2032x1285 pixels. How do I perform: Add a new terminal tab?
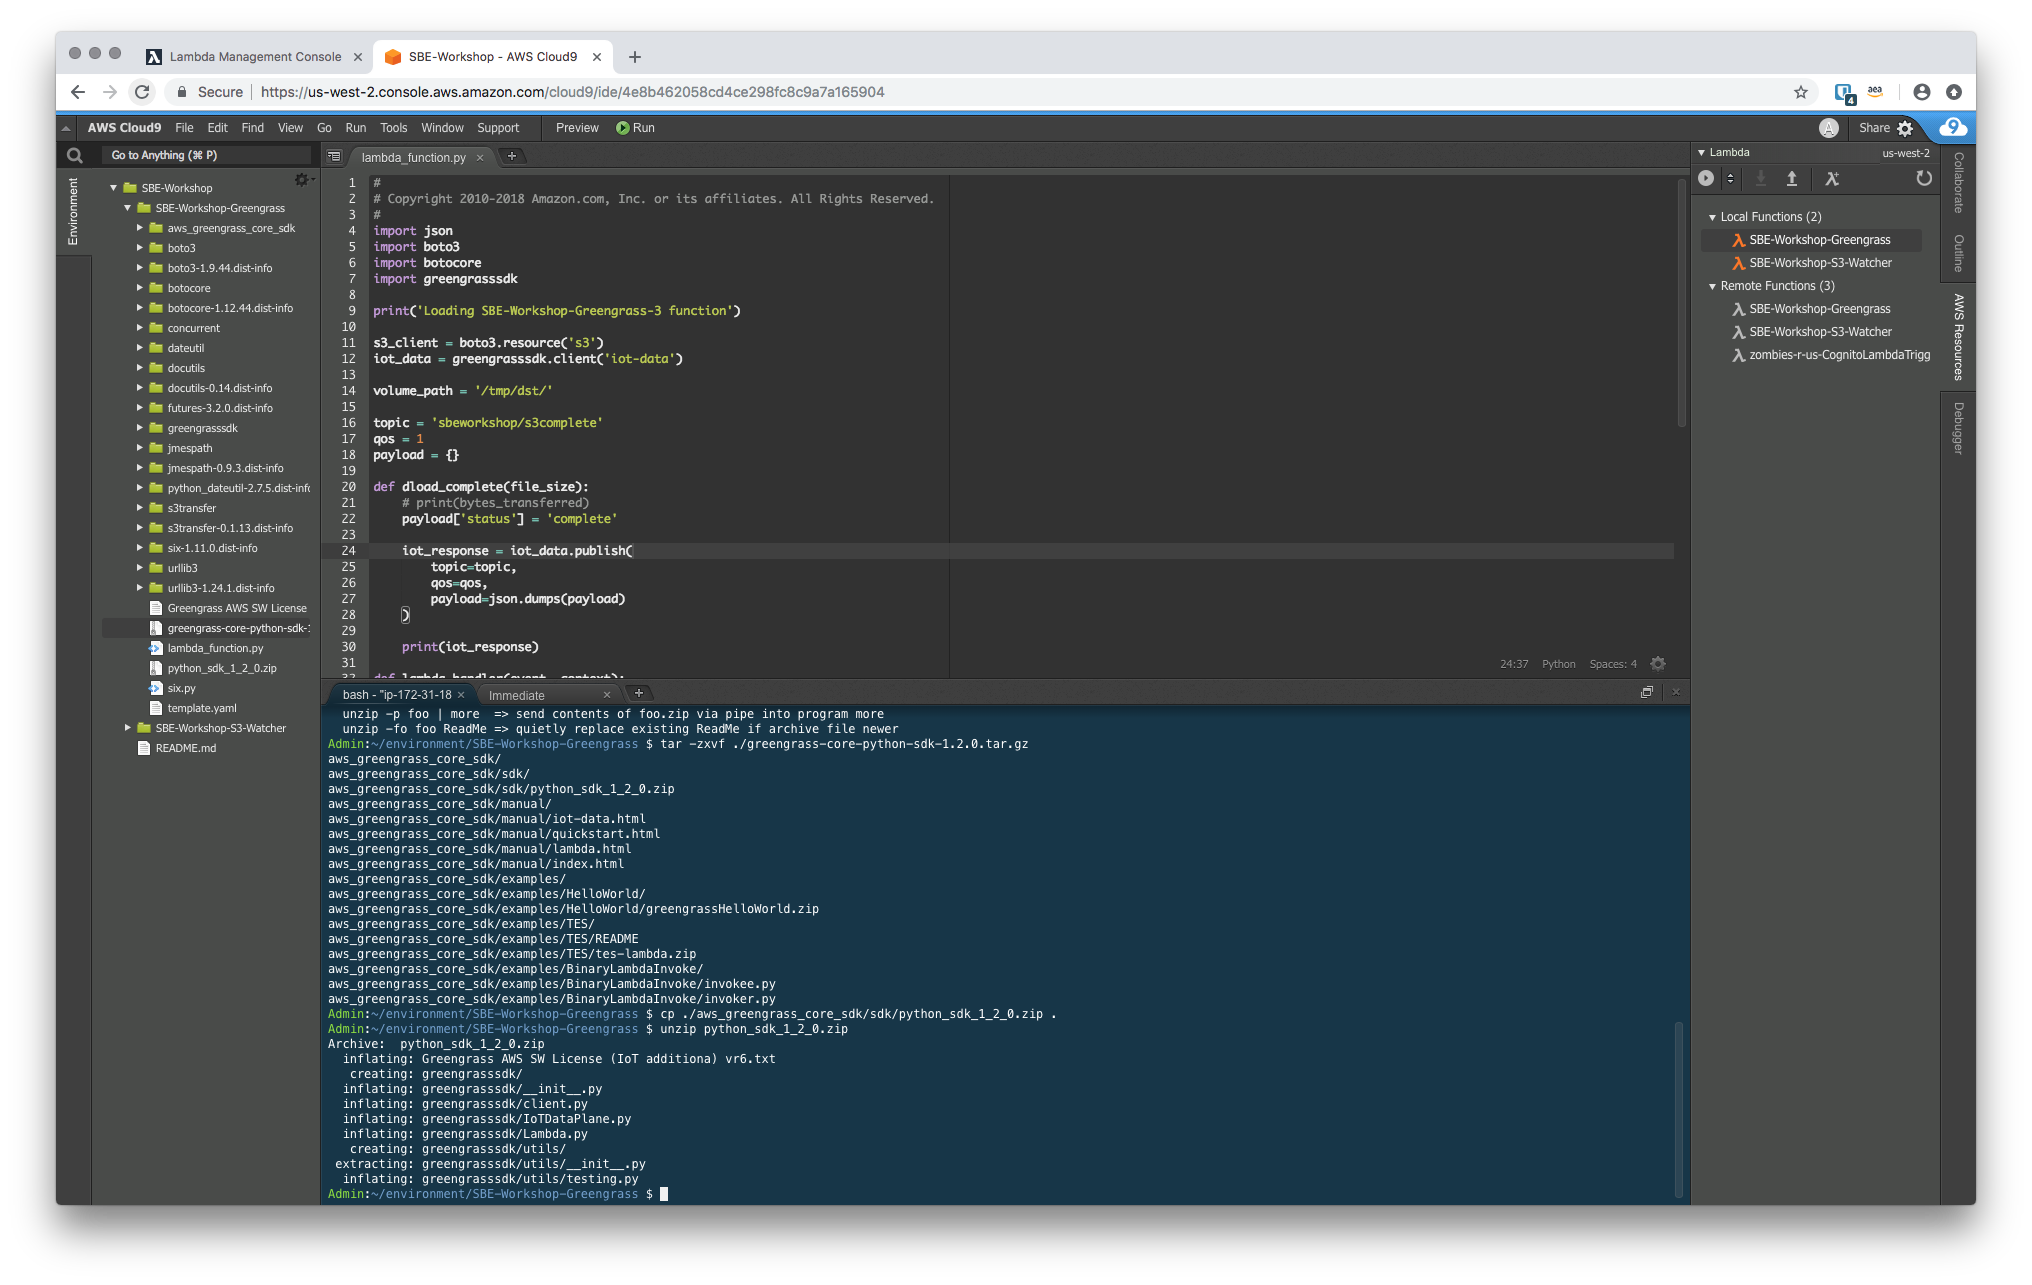(639, 693)
